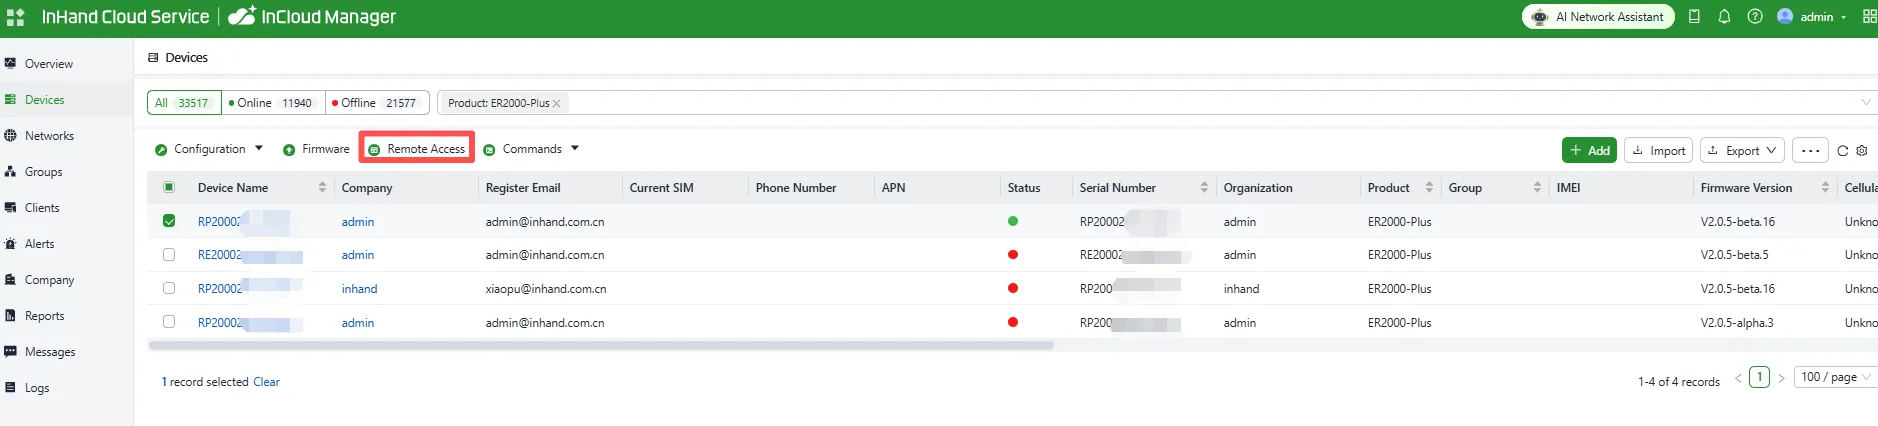Screen dimensions: 1878x426
Task: Open notifications bell icon
Action: [x=1724, y=17]
